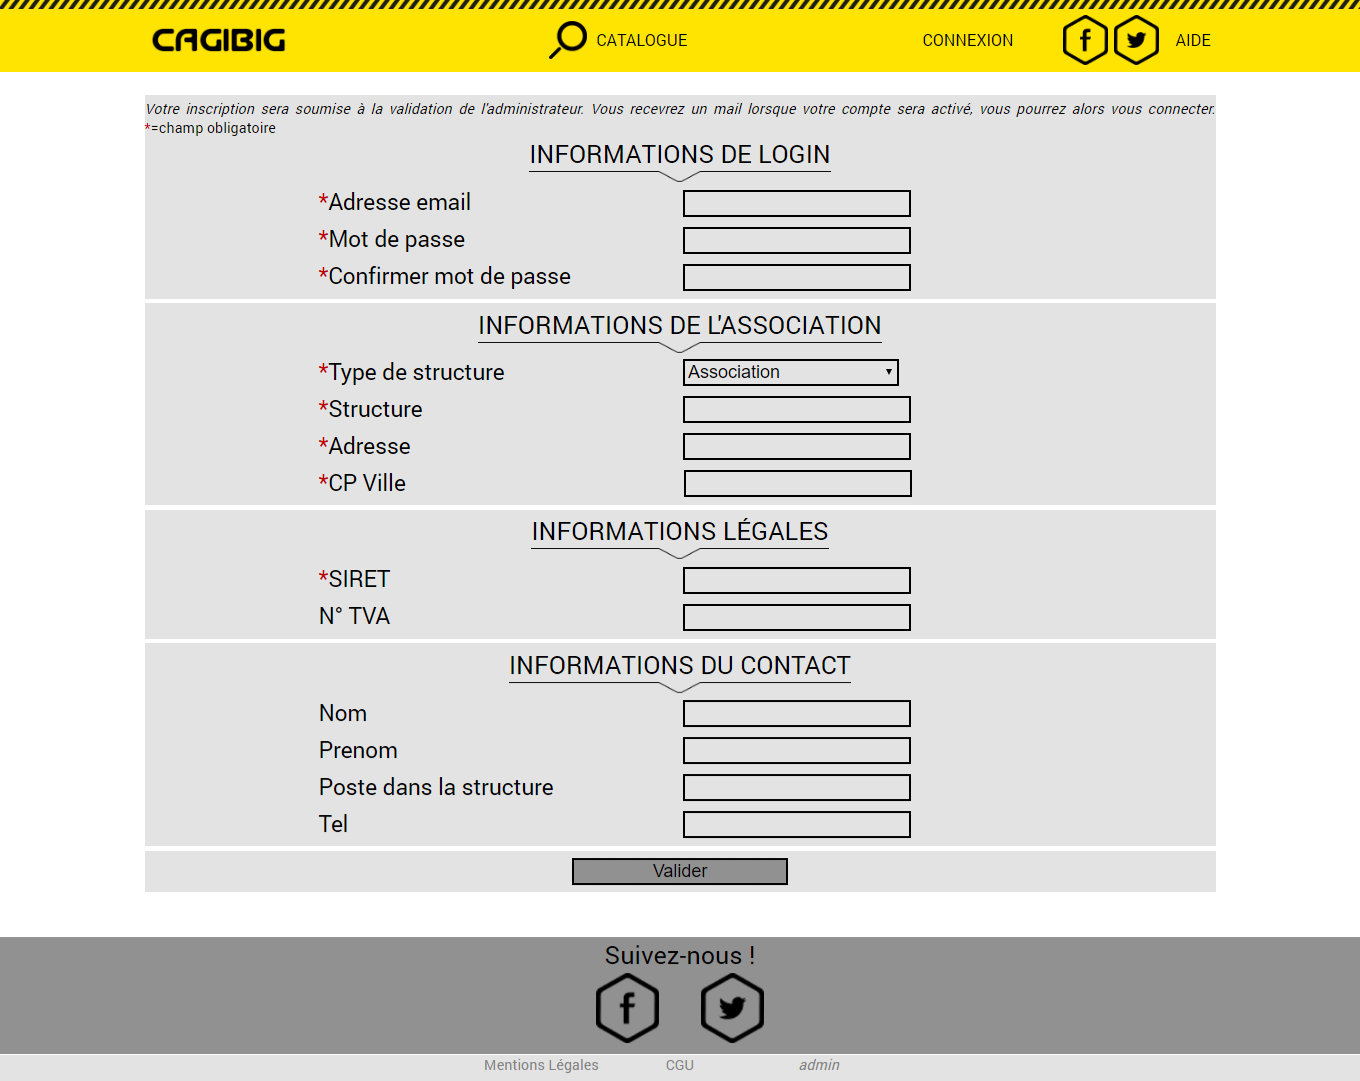Click the '*CP Ville' label
Viewport: 1360px width, 1081px height.
(362, 483)
